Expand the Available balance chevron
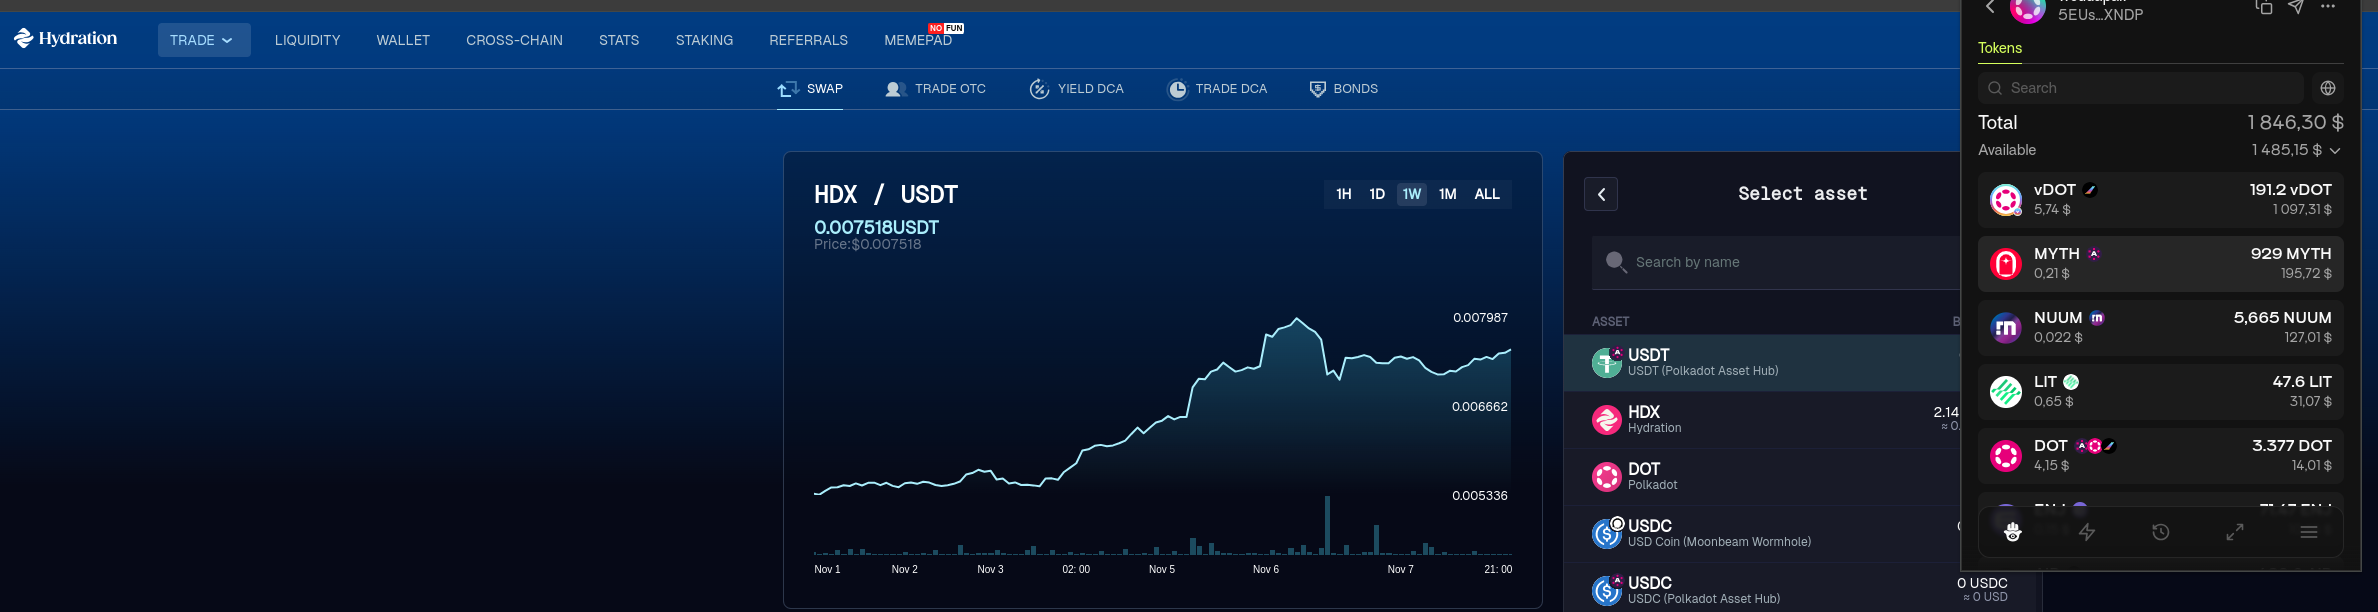 pyautogui.click(x=2335, y=151)
